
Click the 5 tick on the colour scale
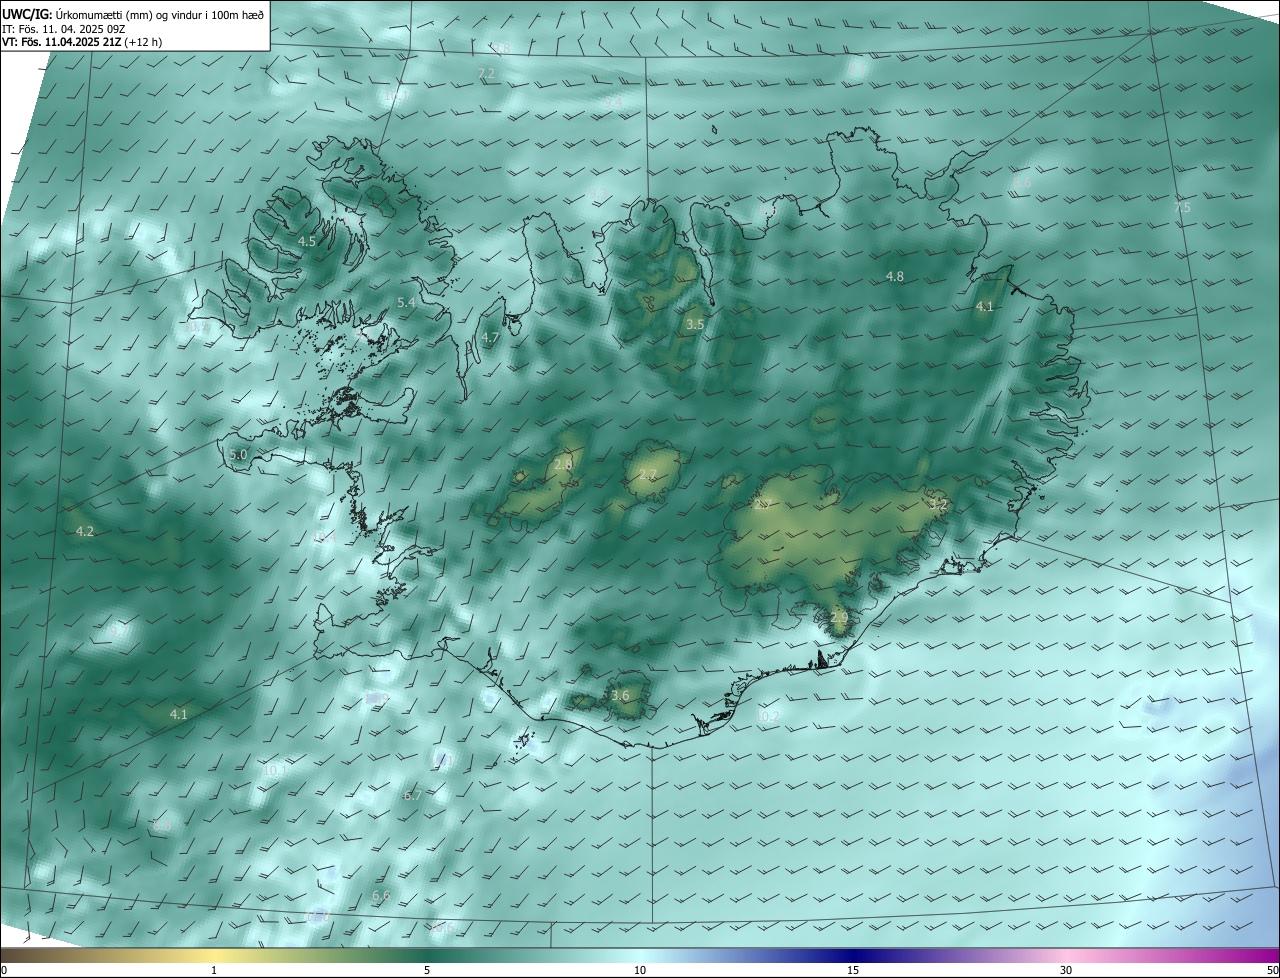pos(427,970)
